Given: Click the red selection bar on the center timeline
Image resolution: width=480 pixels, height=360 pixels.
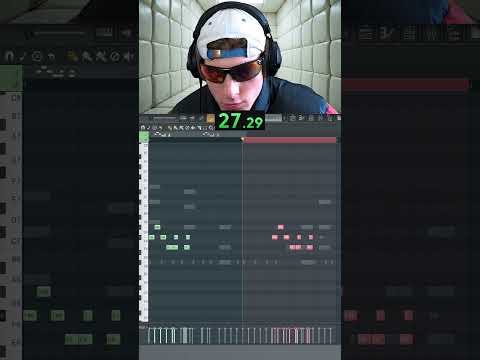Looking at the screenshot, I should click(x=290, y=140).
